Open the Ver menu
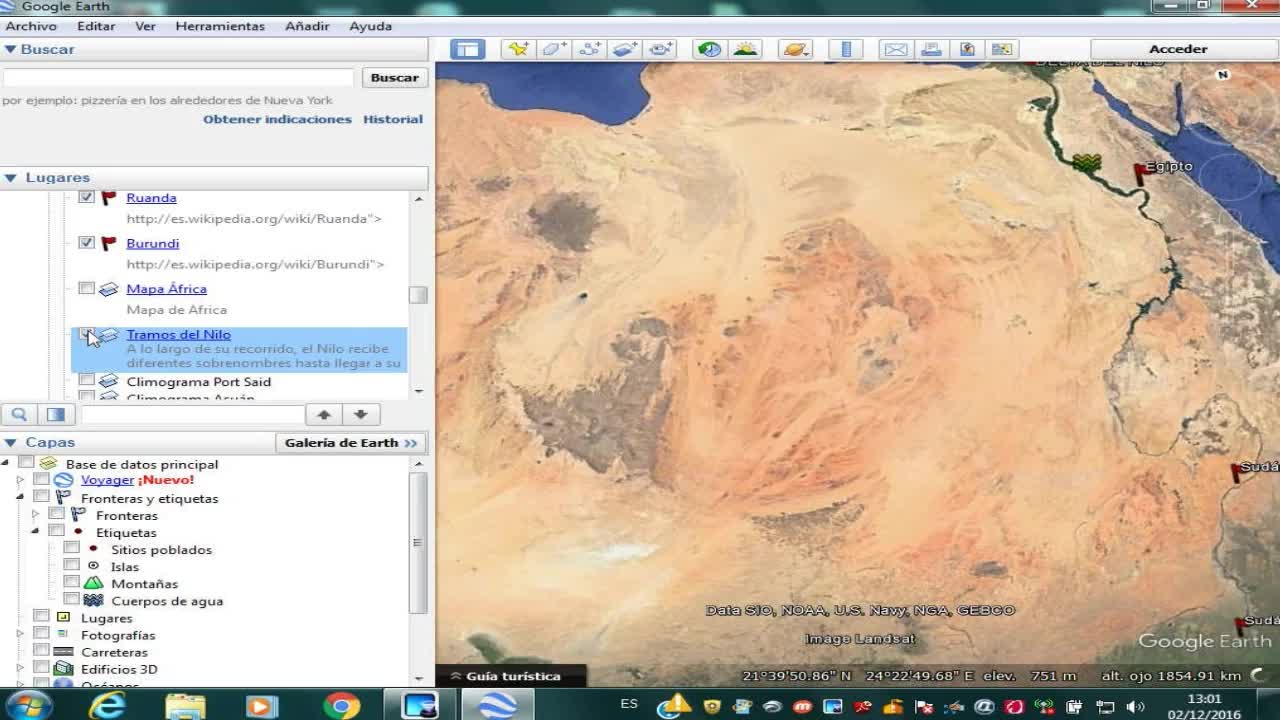Screen dimensions: 1280x720 (x=145, y=26)
